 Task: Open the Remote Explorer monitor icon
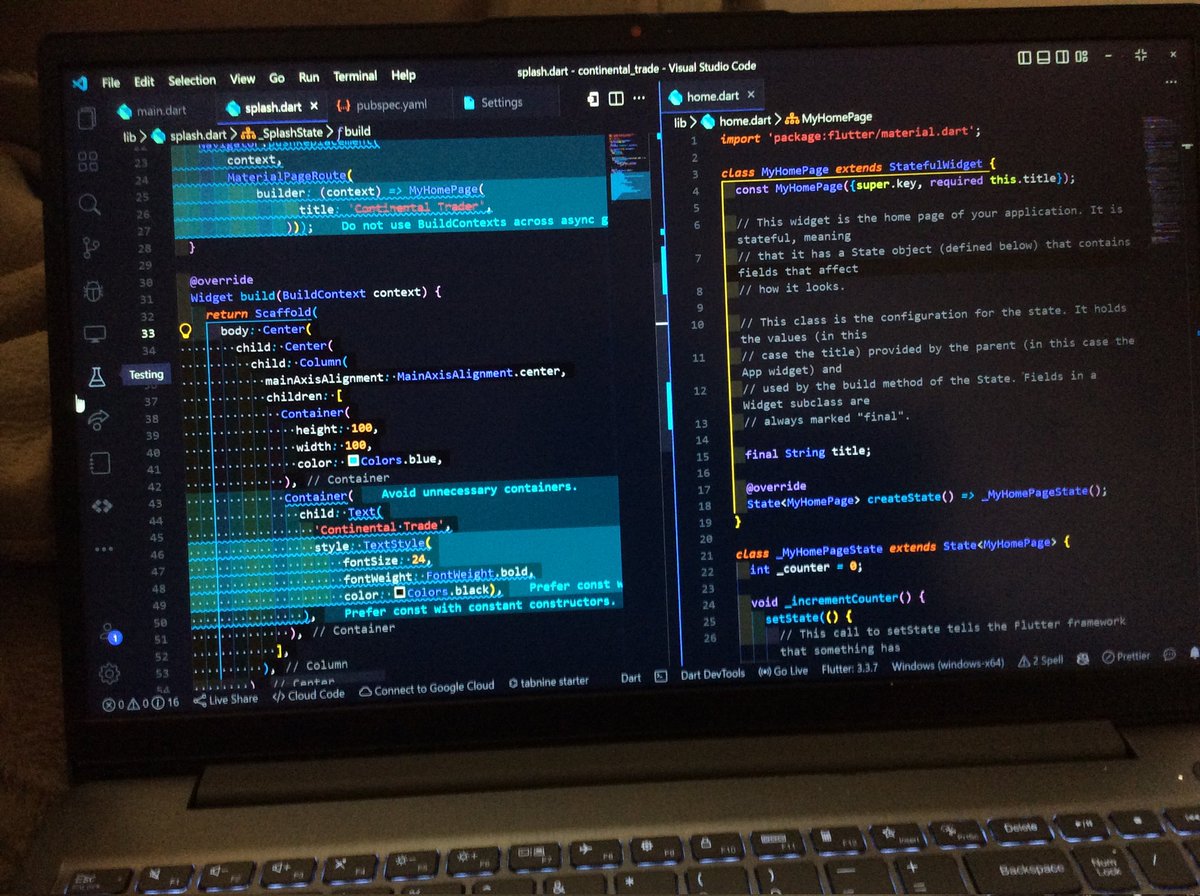[x=94, y=334]
